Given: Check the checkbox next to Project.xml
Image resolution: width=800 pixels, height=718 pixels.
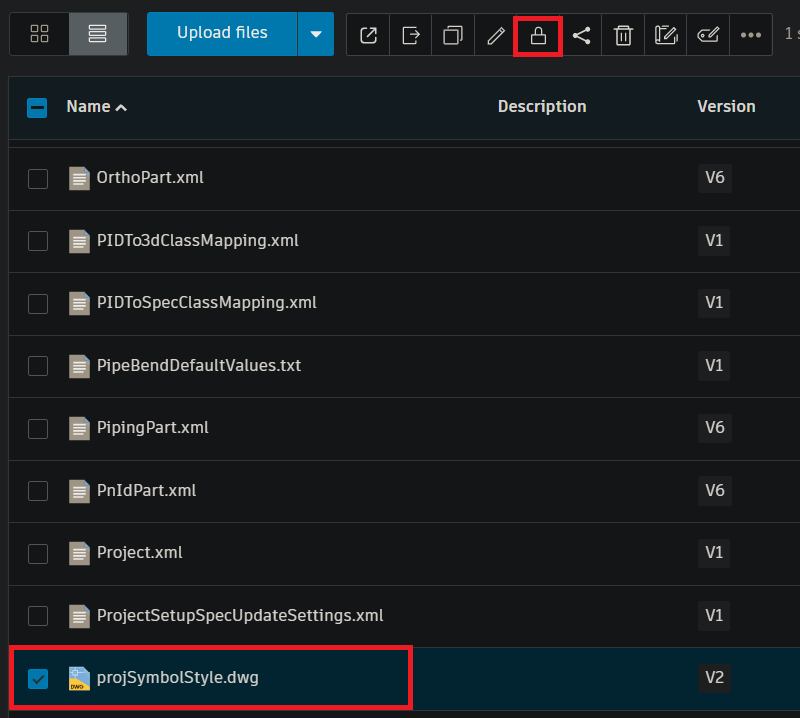Looking at the screenshot, I should coord(38,553).
